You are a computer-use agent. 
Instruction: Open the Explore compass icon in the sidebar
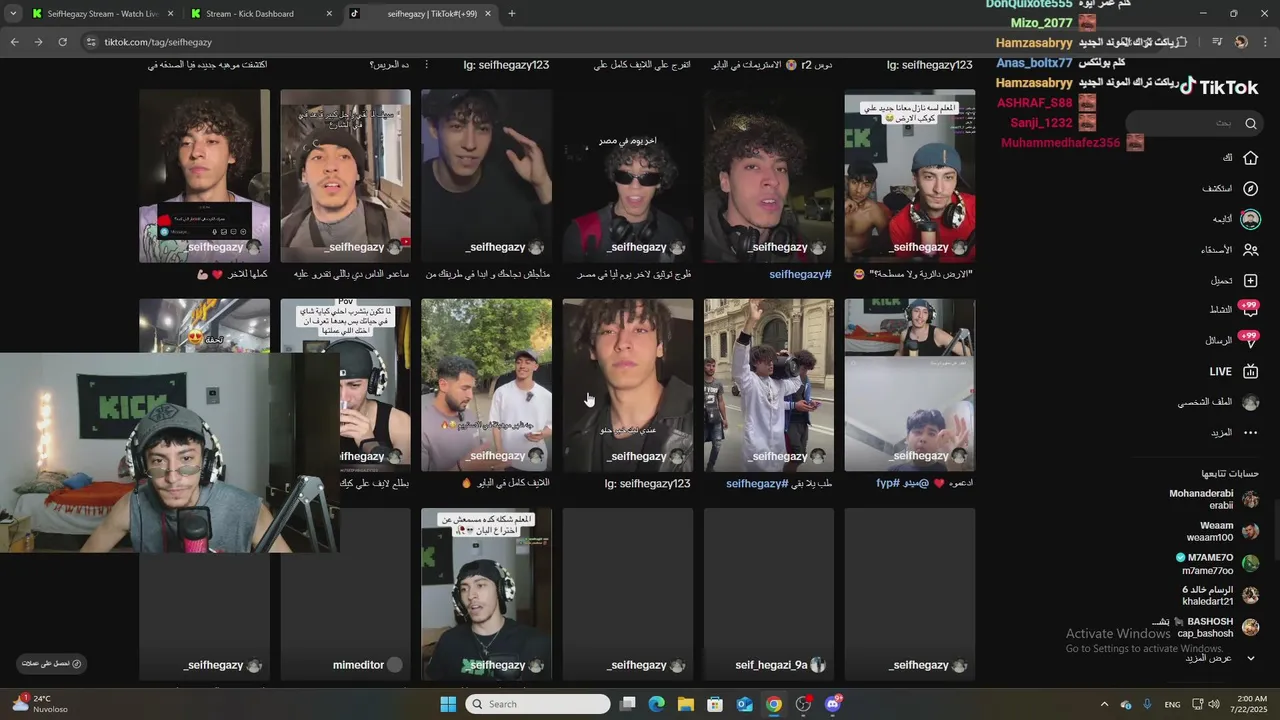click(x=1250, y=188)
